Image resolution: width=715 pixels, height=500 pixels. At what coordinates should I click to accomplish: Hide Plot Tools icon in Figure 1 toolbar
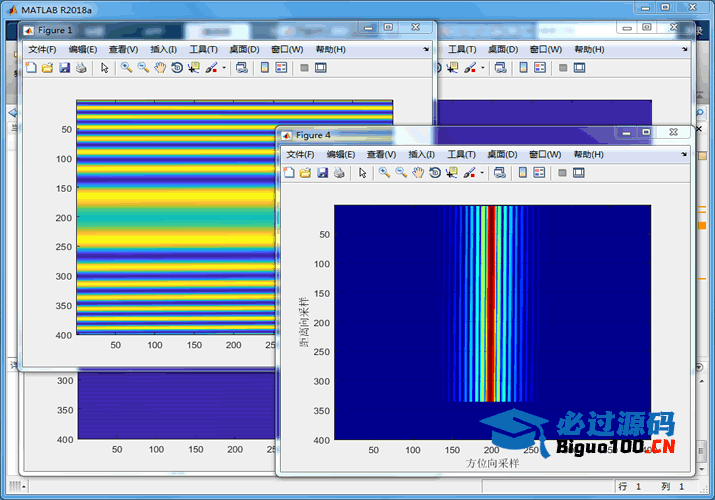click(304, 68)
